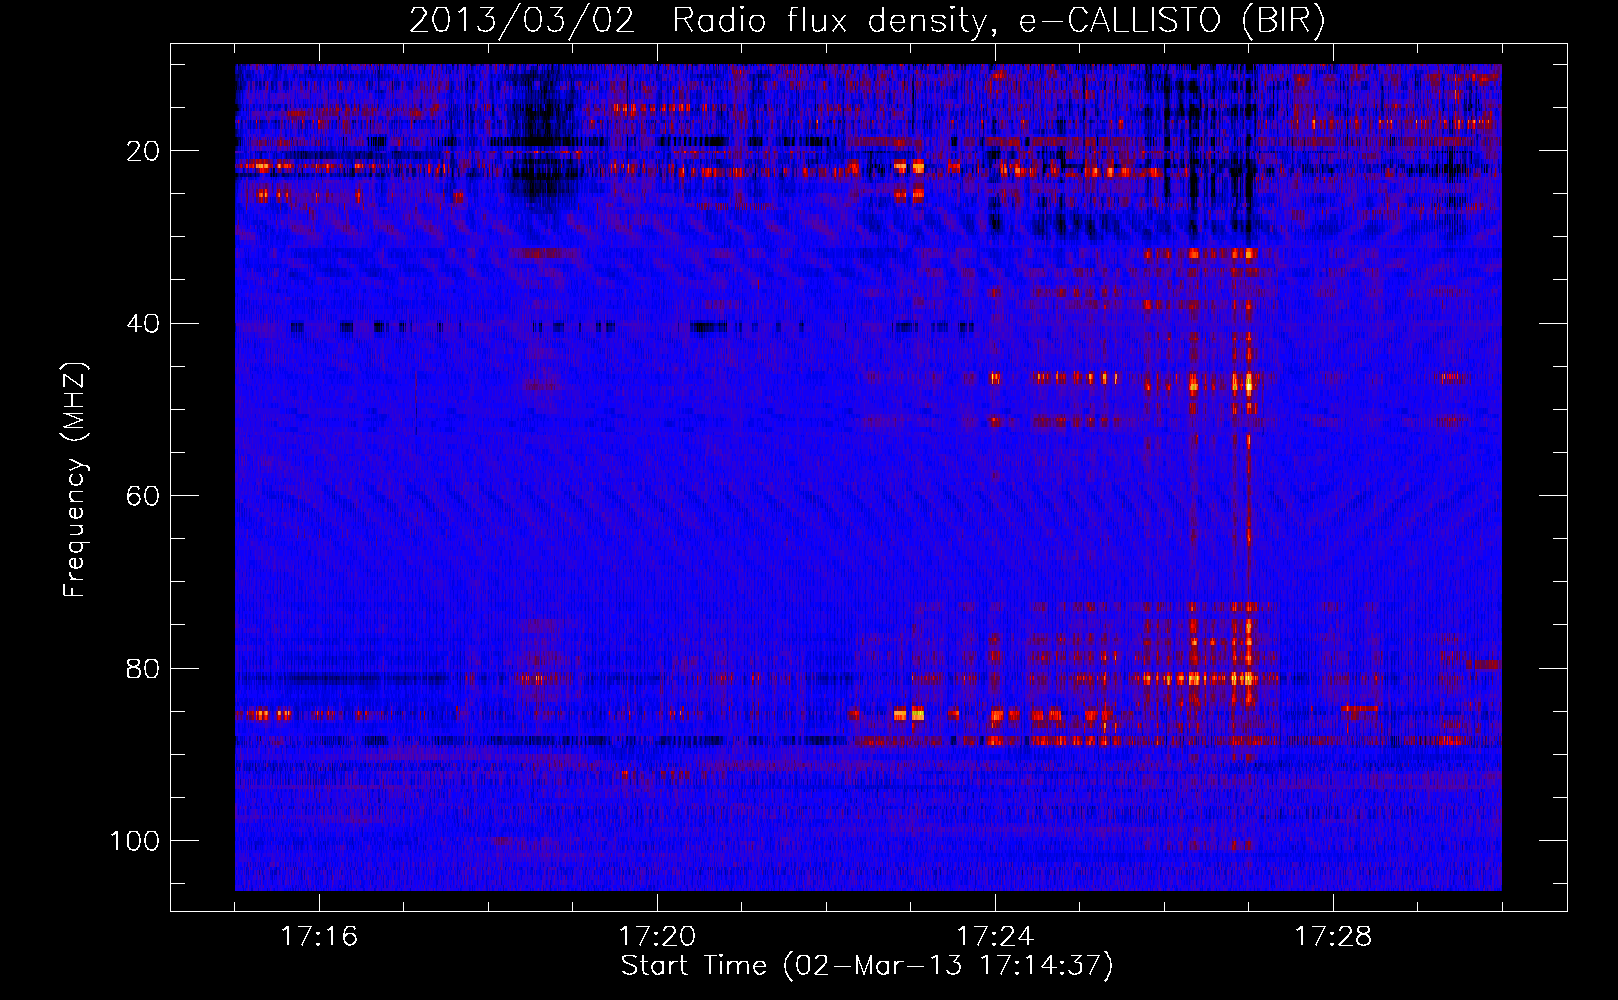Screen dimensions: 1618x1000
Task: Select the 17:28 time tick label
Action: tap(1333, 937)
